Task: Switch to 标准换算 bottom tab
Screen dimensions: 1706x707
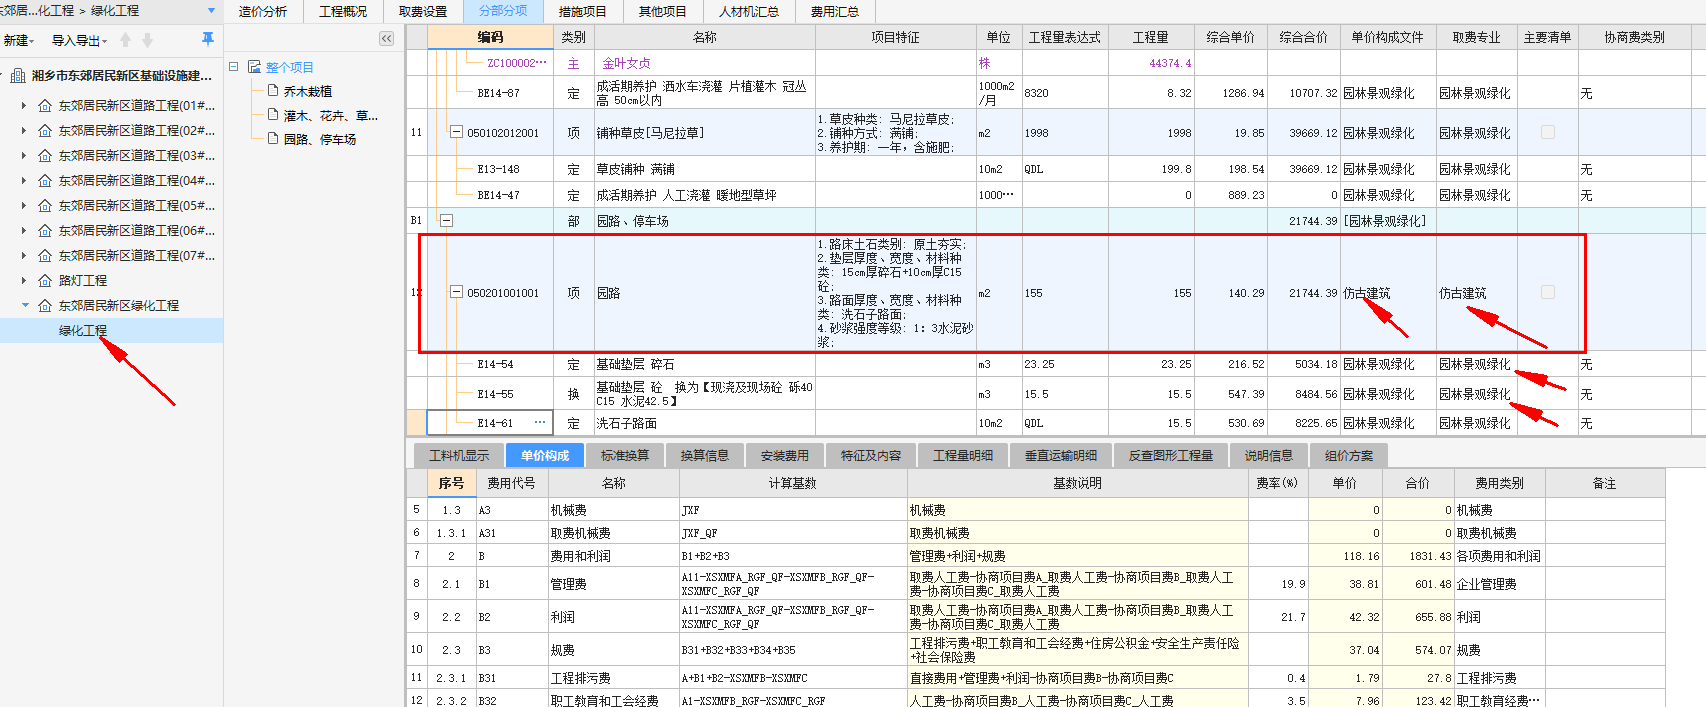Action: 625,455
